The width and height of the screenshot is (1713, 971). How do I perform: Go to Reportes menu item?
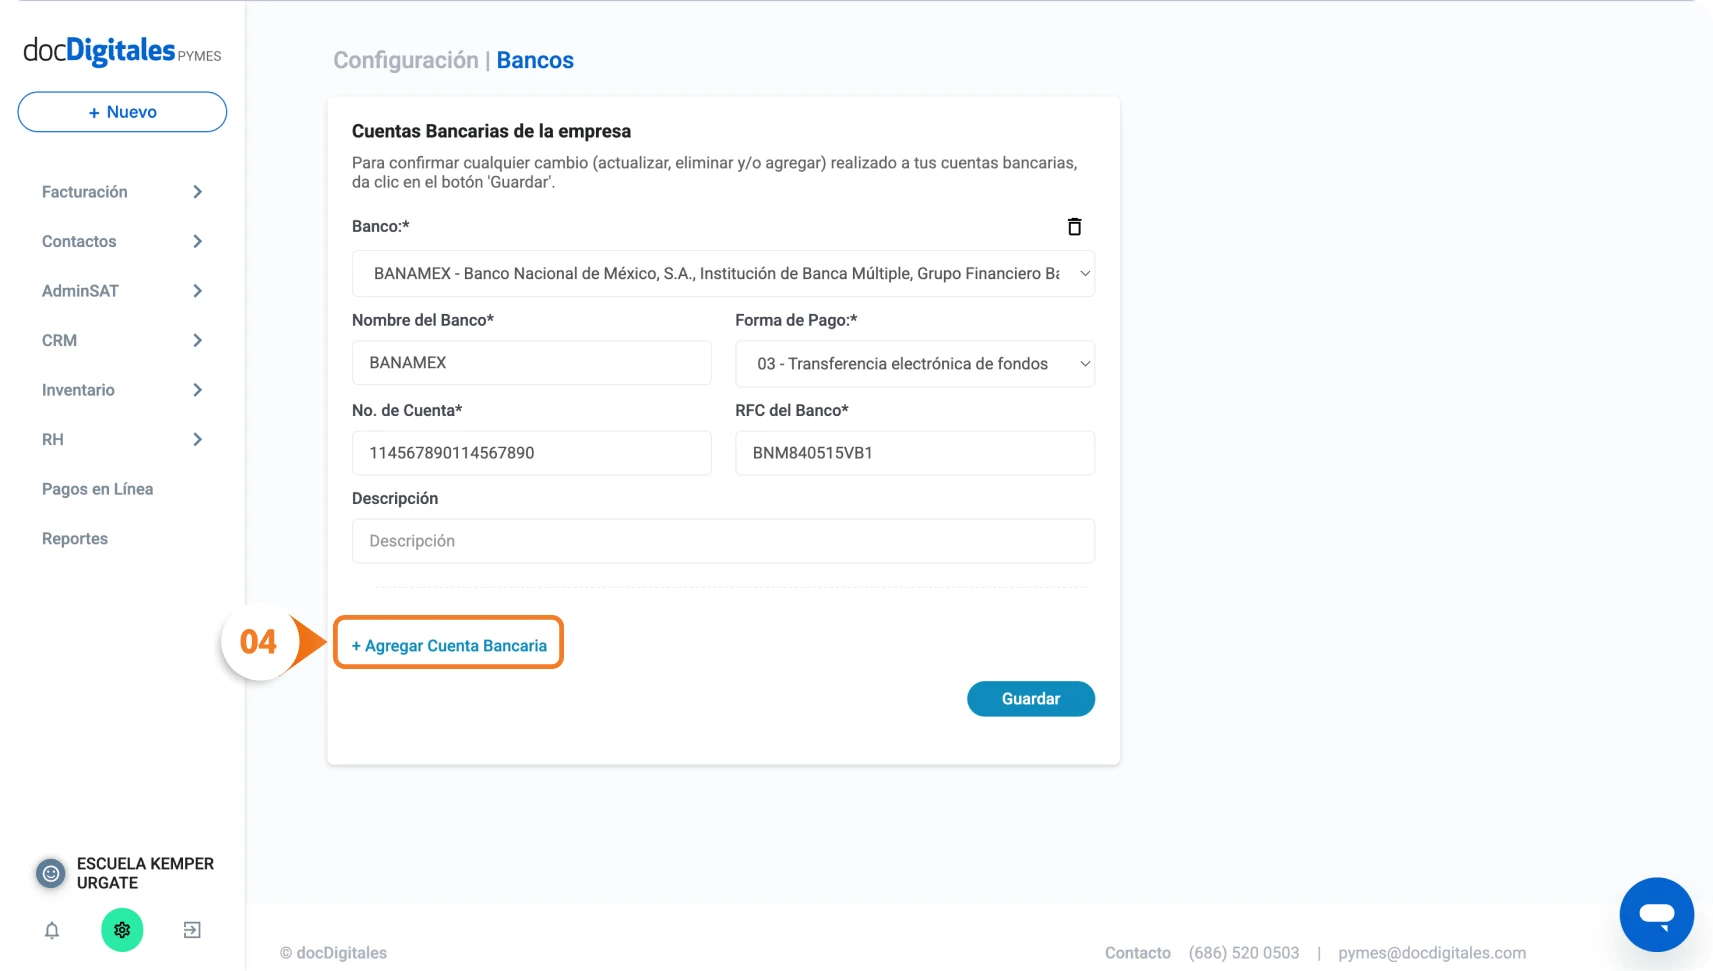(75, 539)
